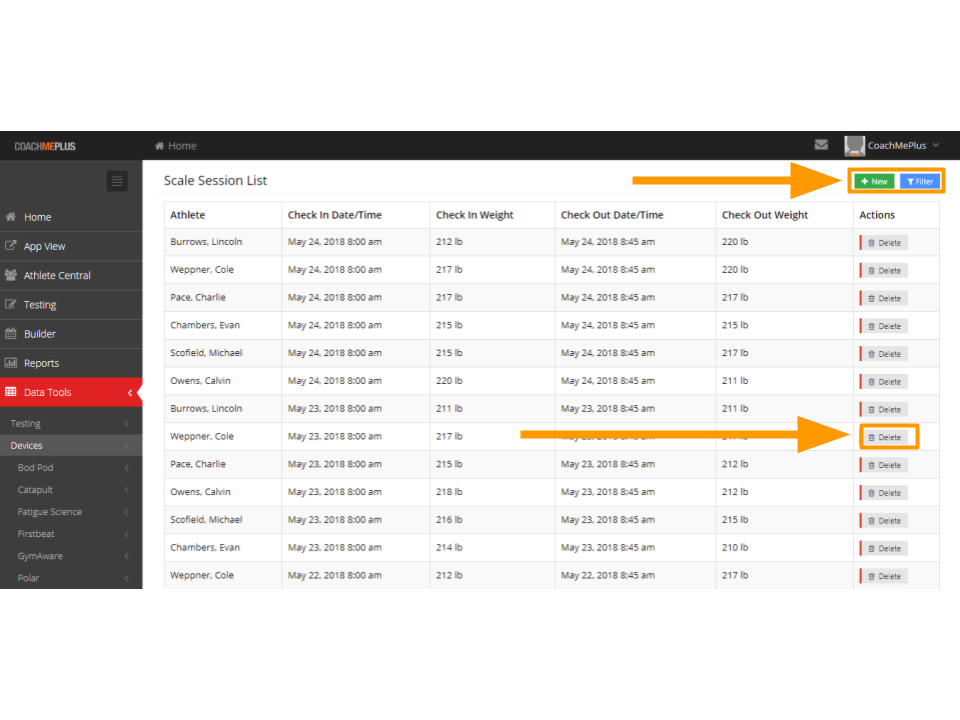This screenshot has height=720, width=960.
Task: Delete Burrows, Lincoln May 24 session
Action: [883, 243]
